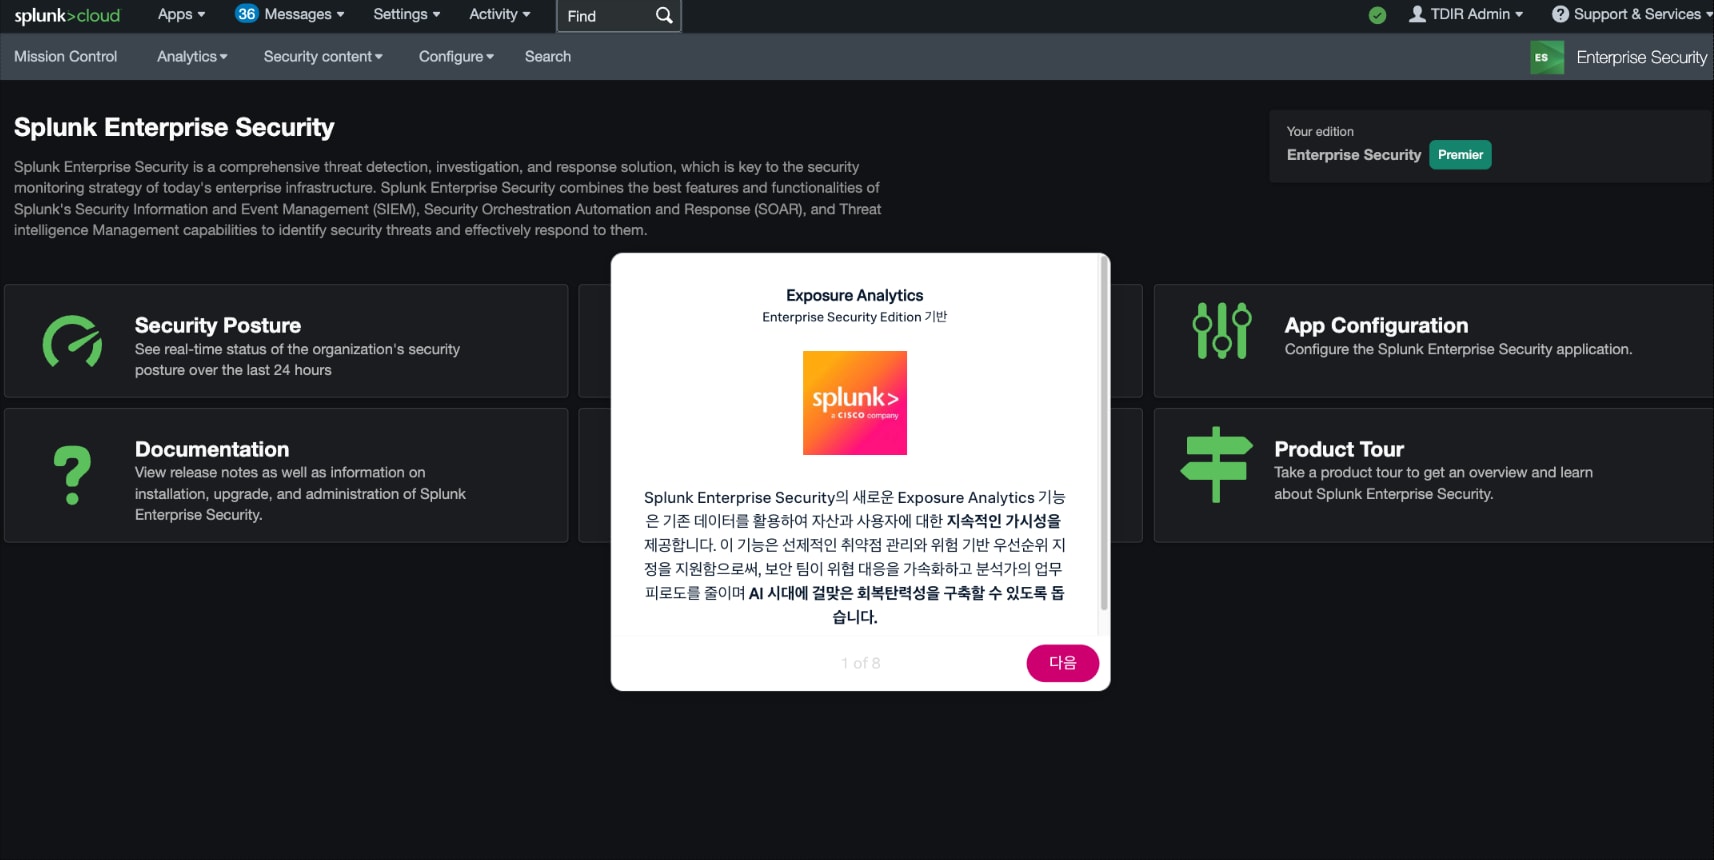
Task: Open the Security Posture card title
Action: click(218, 325)
